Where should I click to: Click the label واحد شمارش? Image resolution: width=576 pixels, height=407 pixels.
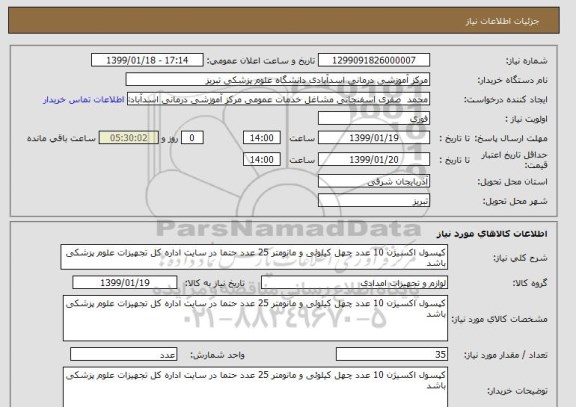217,355
